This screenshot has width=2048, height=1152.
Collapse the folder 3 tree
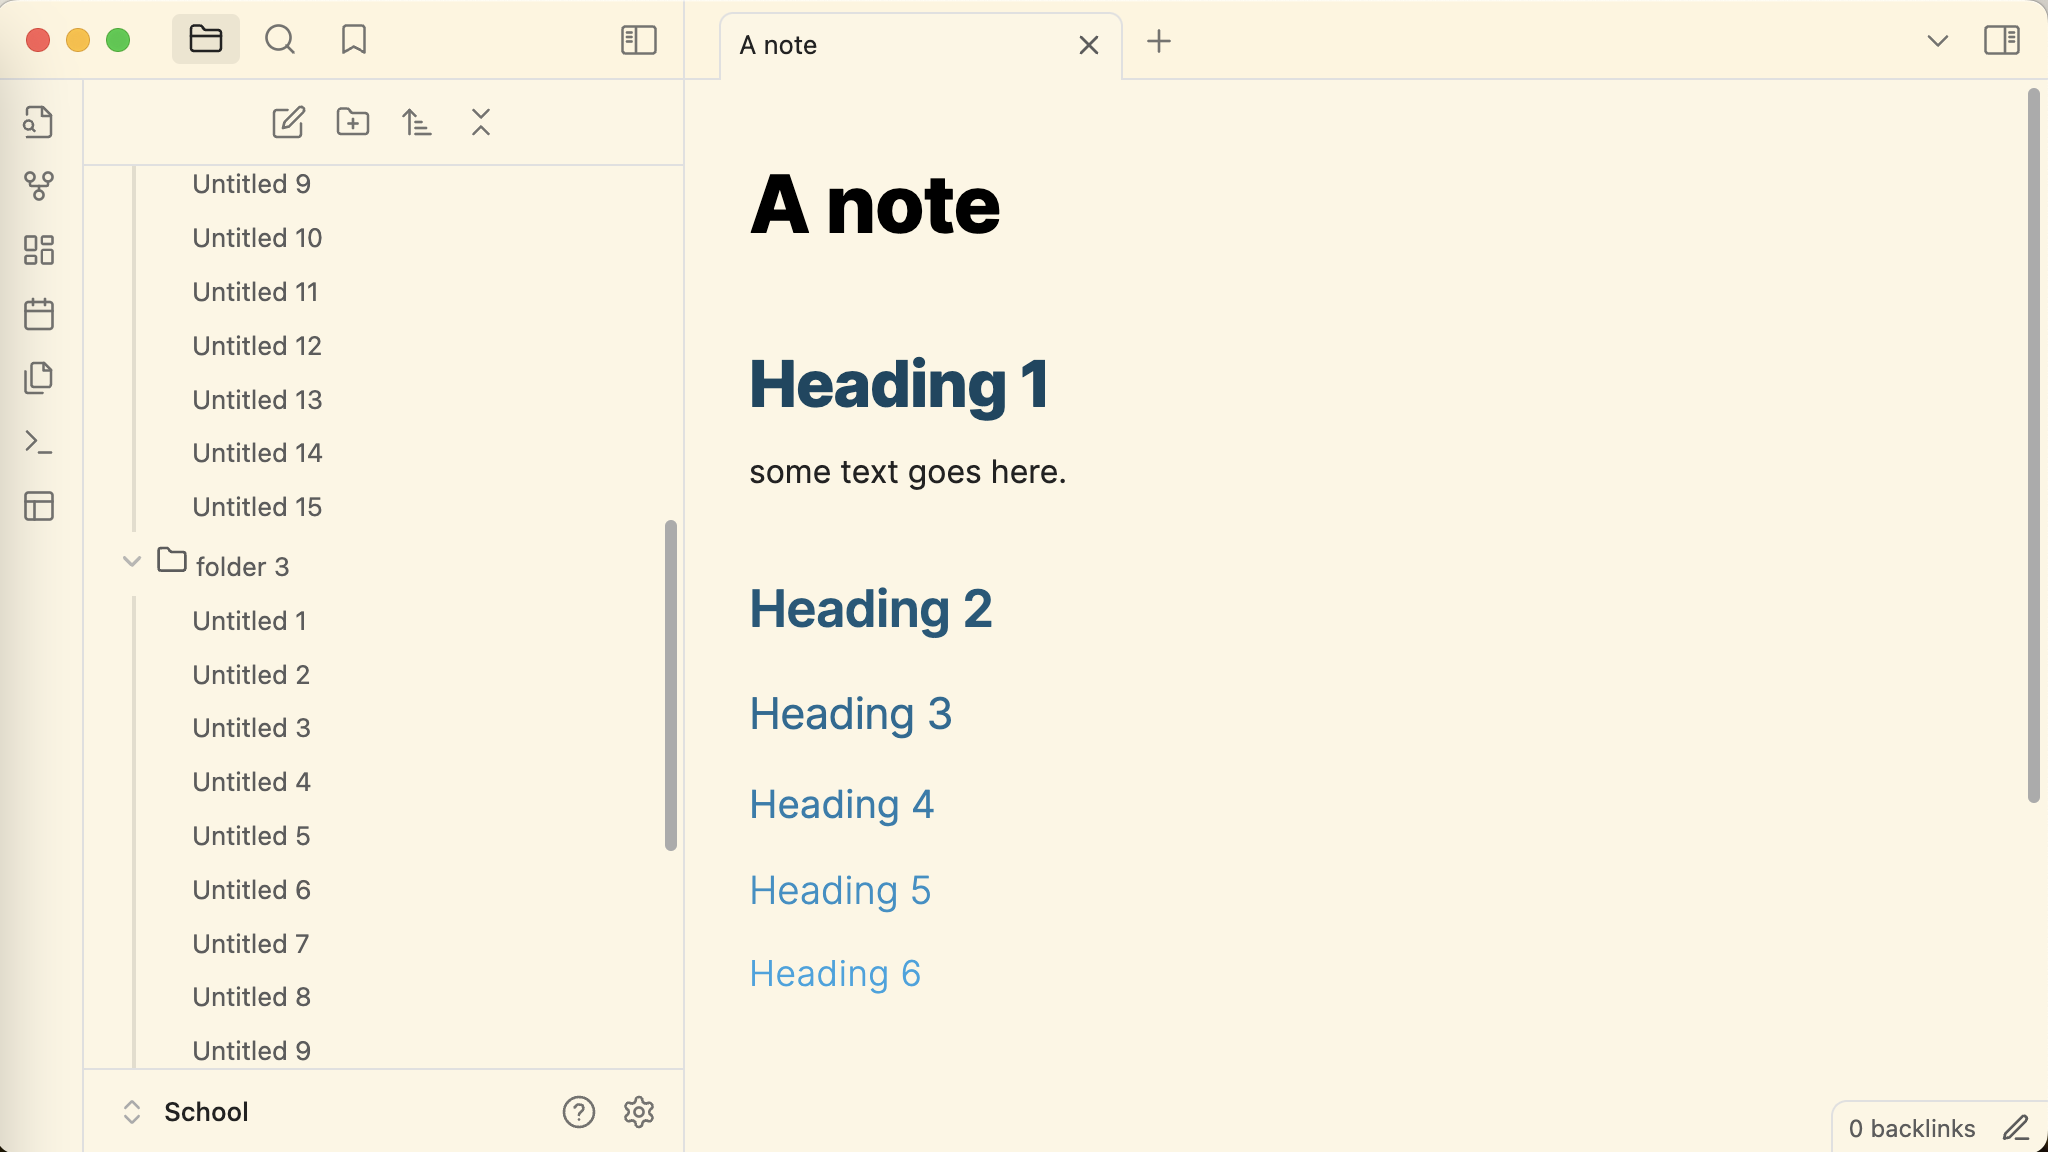coord(132,562)
